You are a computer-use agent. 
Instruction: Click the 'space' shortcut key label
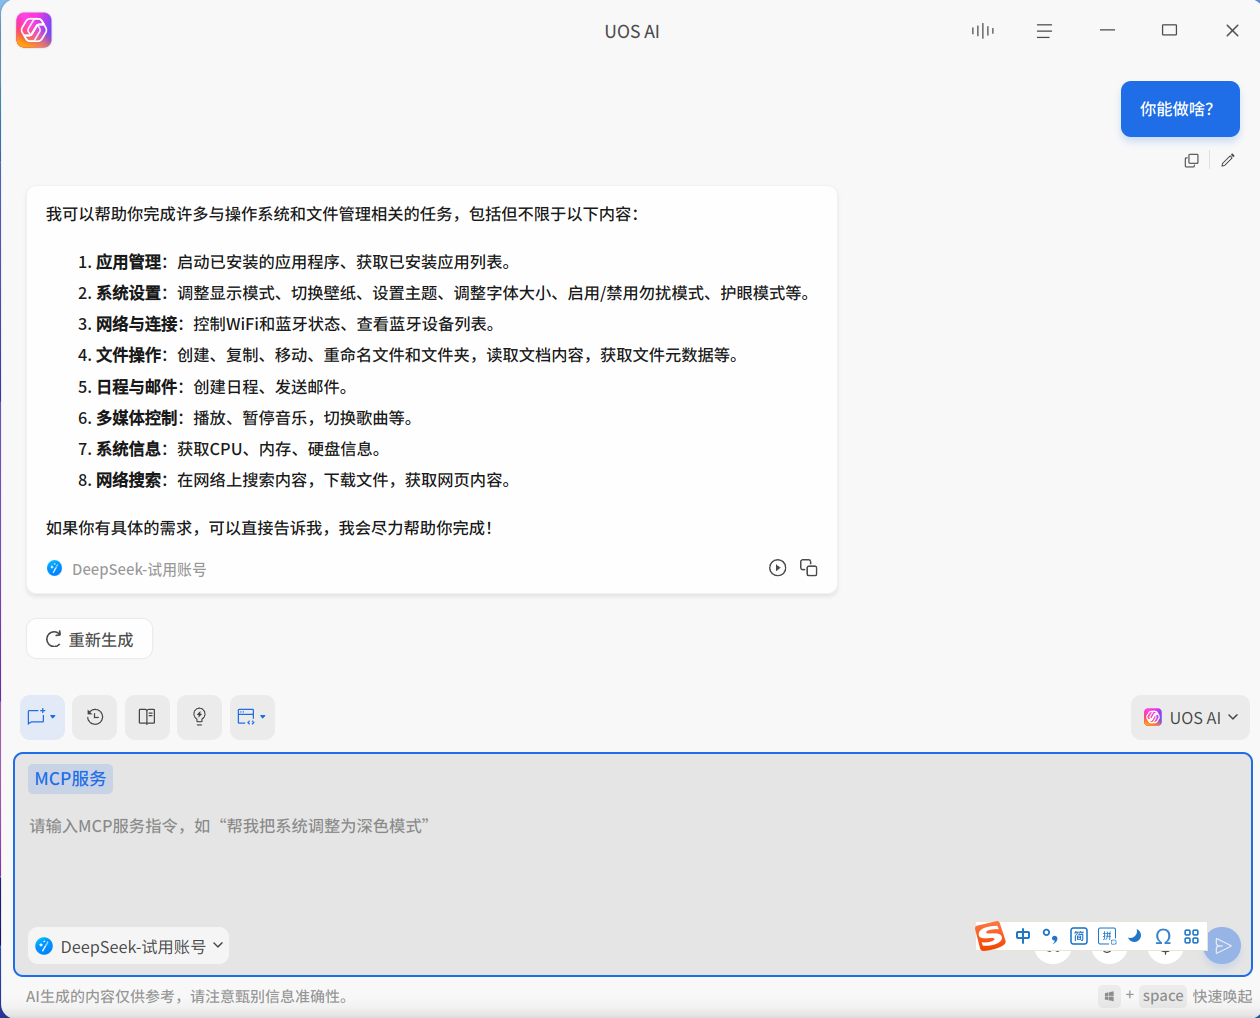[1163, 996]
